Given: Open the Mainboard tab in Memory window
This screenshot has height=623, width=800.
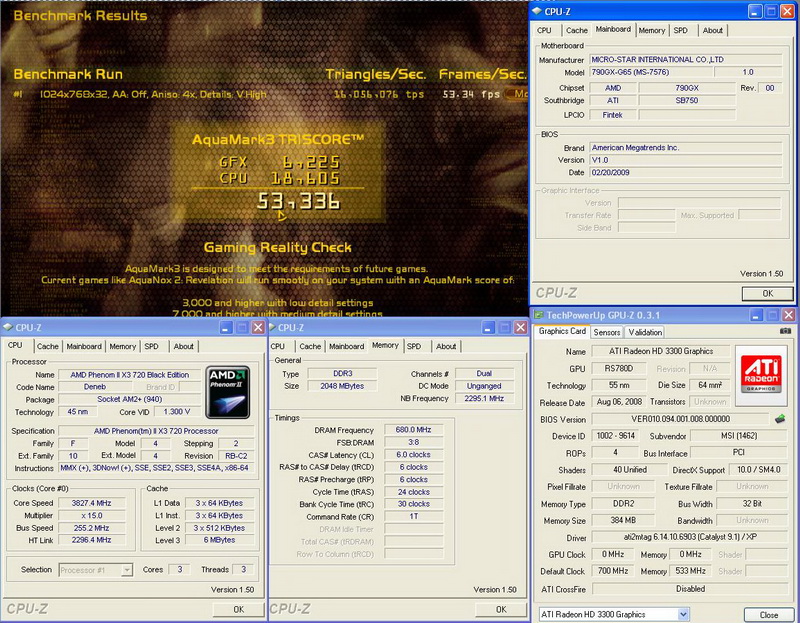Looking at the screenshot, I should pos(346,346).
